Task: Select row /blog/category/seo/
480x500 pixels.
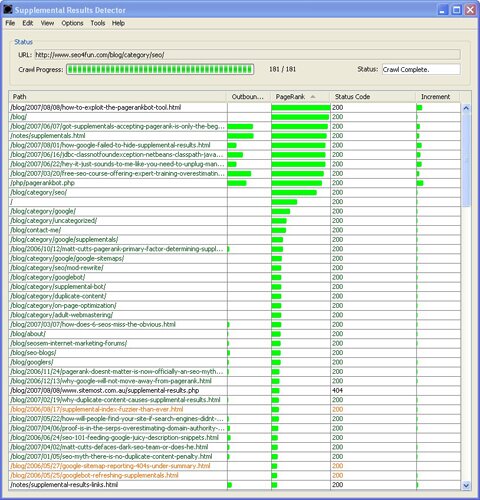Action: pos(235,192)
